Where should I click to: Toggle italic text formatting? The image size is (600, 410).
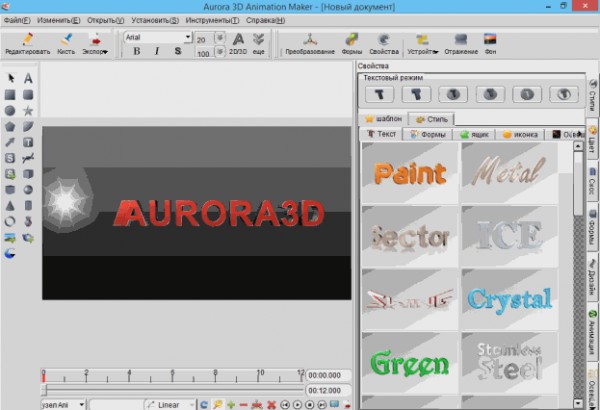[157, 51]
